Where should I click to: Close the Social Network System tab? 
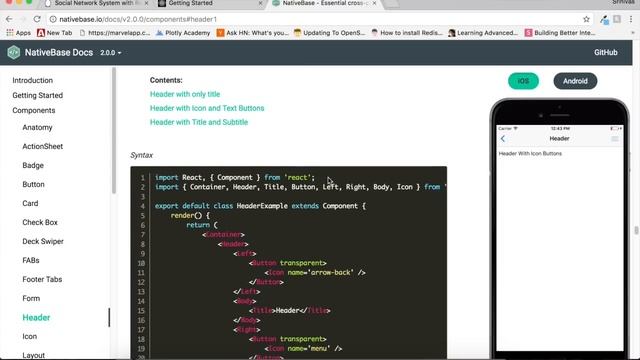[147, 3]
